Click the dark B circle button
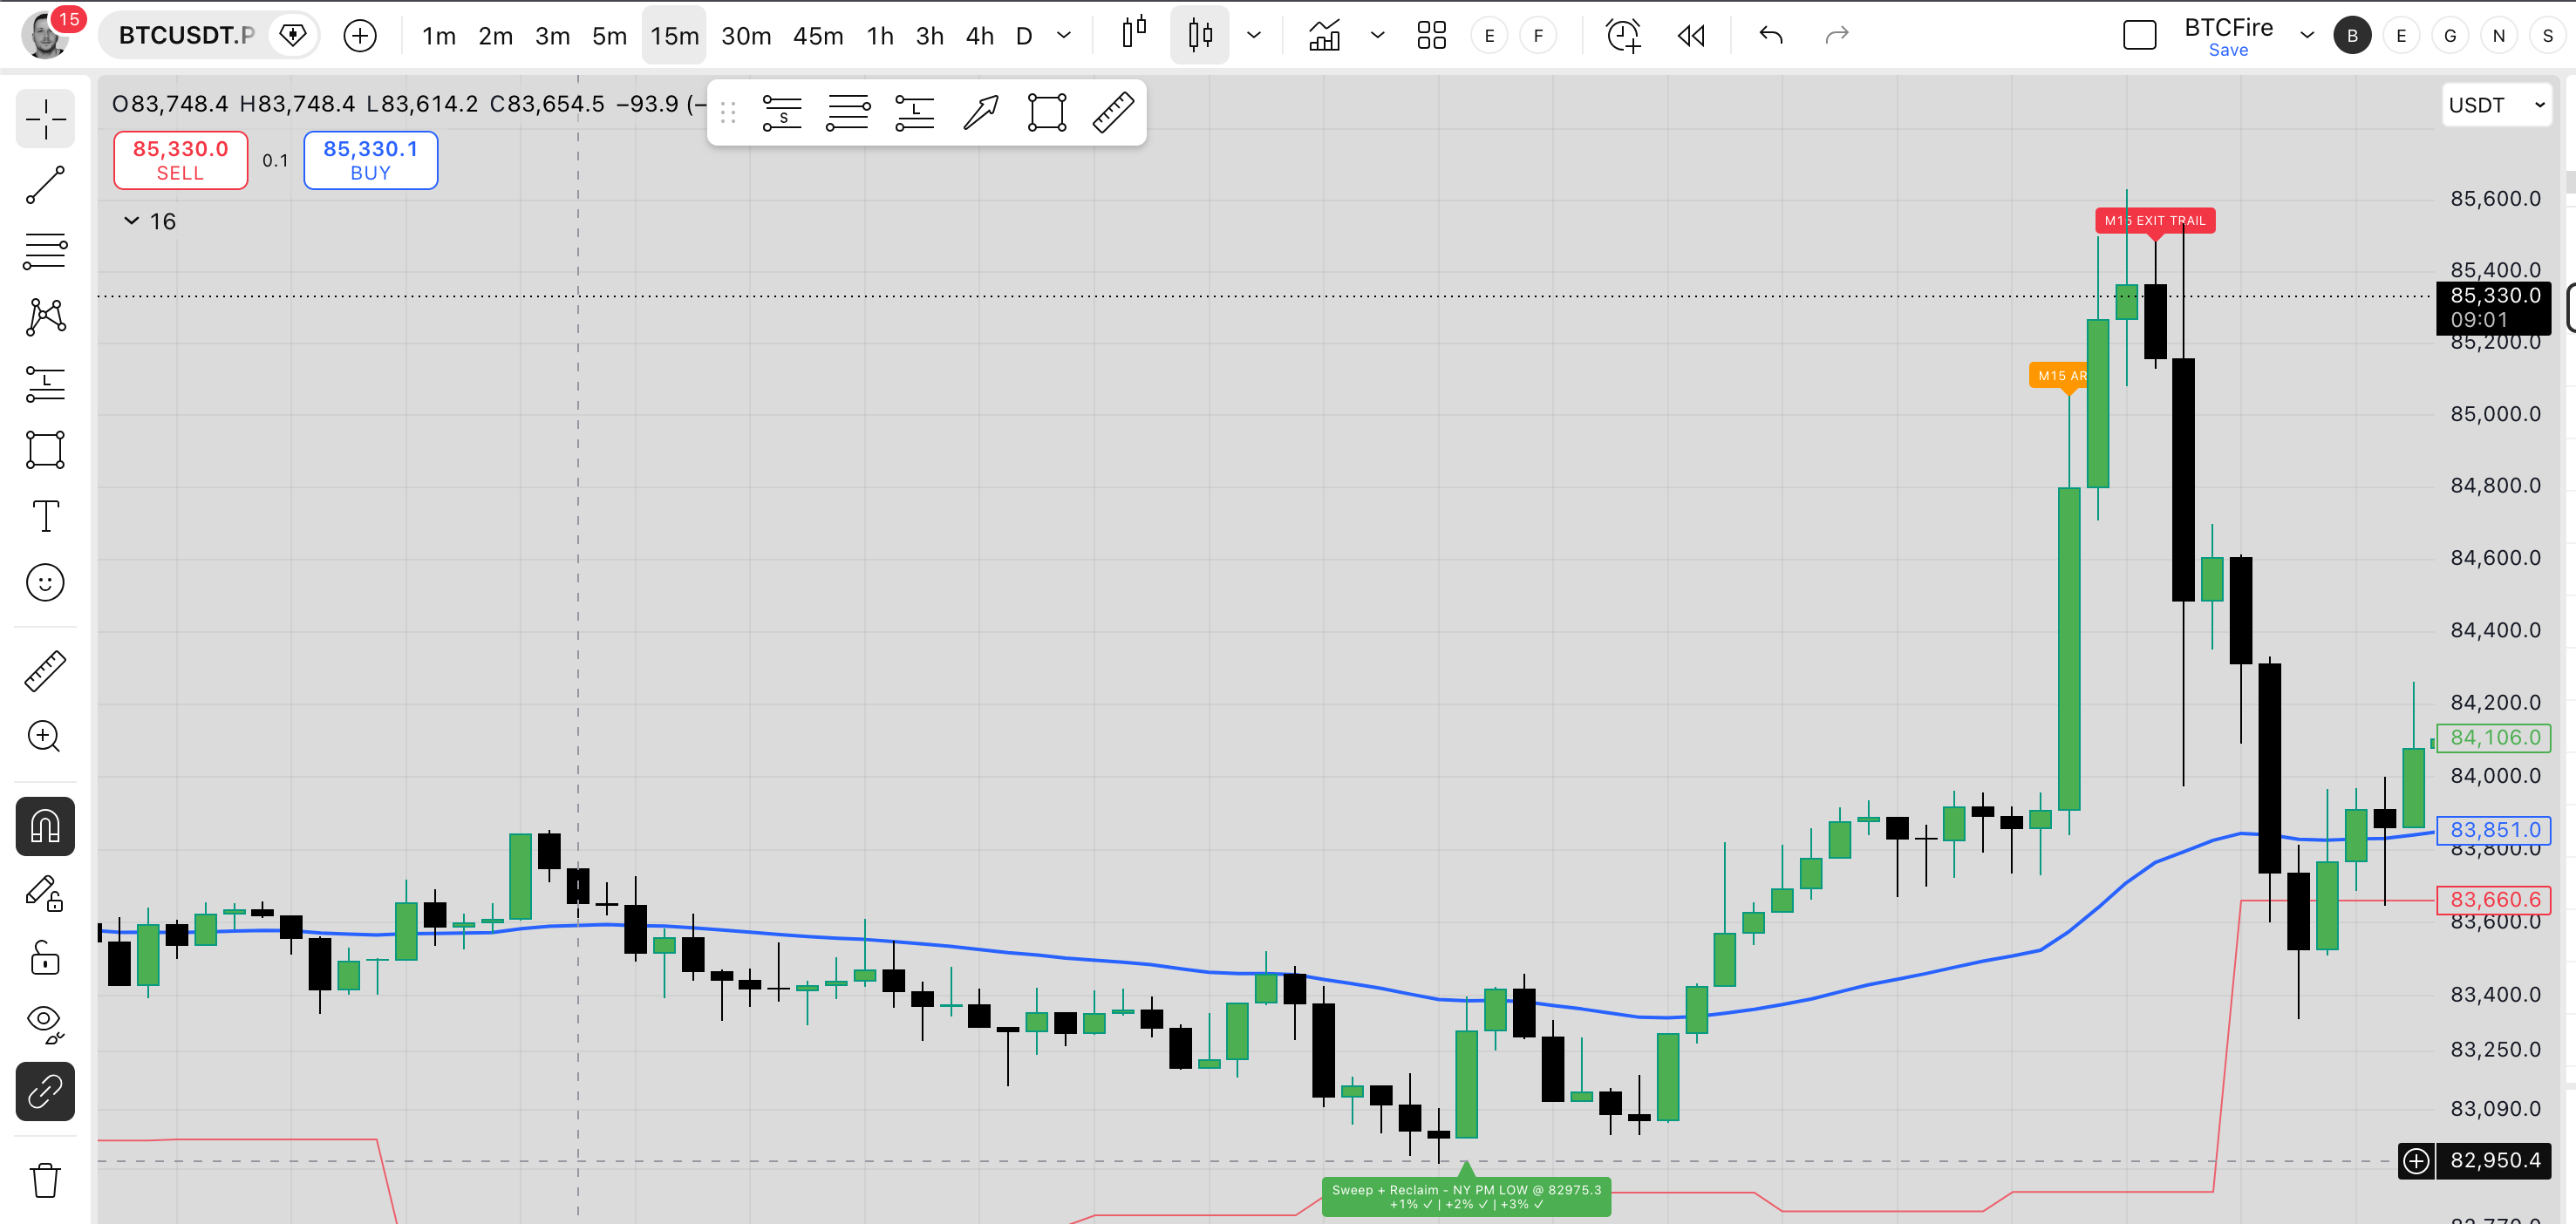Image resolution: width=2576 pixels, height=1224 pixels. (2352, 36)
